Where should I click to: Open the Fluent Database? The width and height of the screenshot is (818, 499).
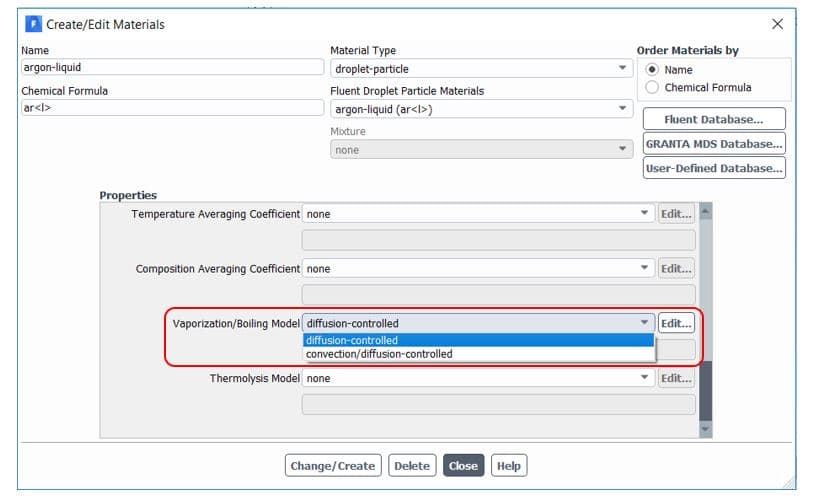(x=713, y=120)
